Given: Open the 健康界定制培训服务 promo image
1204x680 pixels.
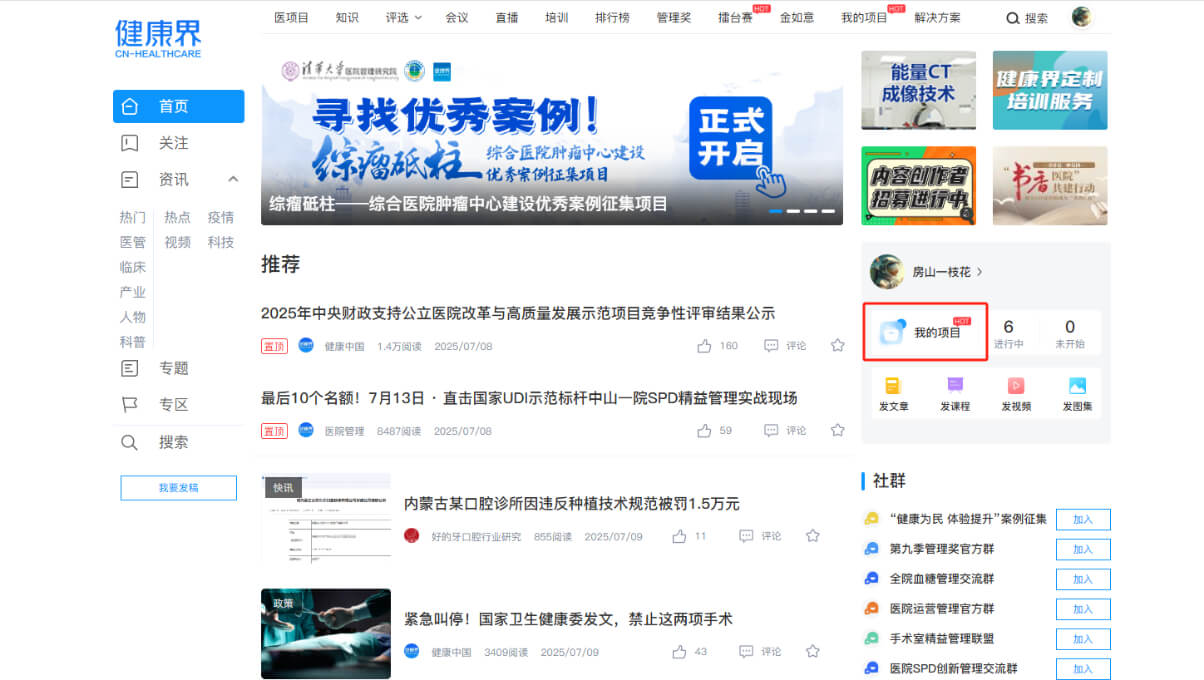Looking at the screenshot, I should coord(1050,90).
